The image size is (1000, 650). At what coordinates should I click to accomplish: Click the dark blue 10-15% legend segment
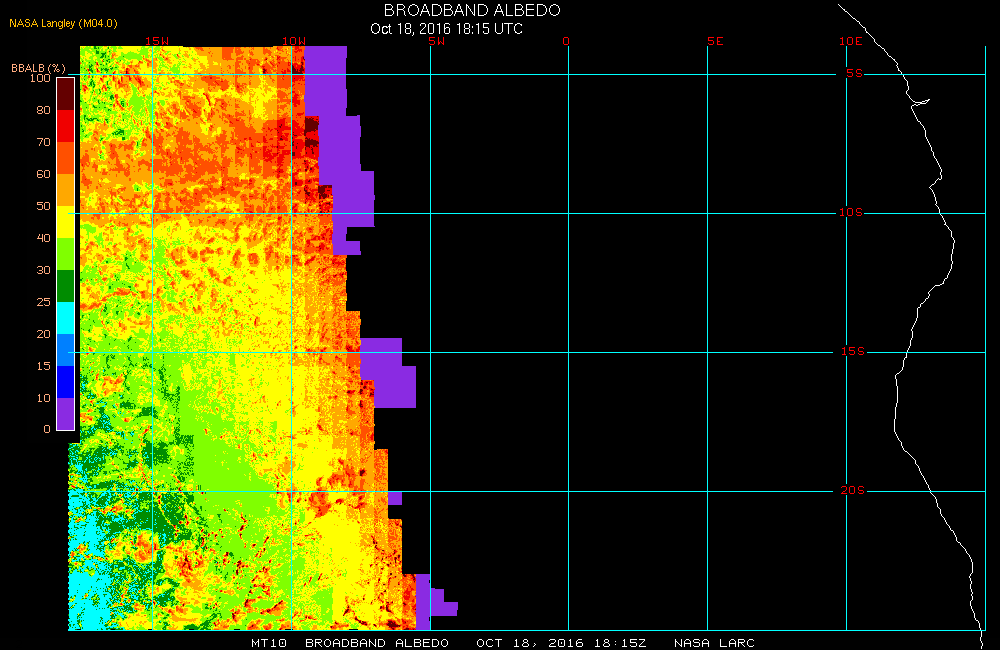point(65,381)
